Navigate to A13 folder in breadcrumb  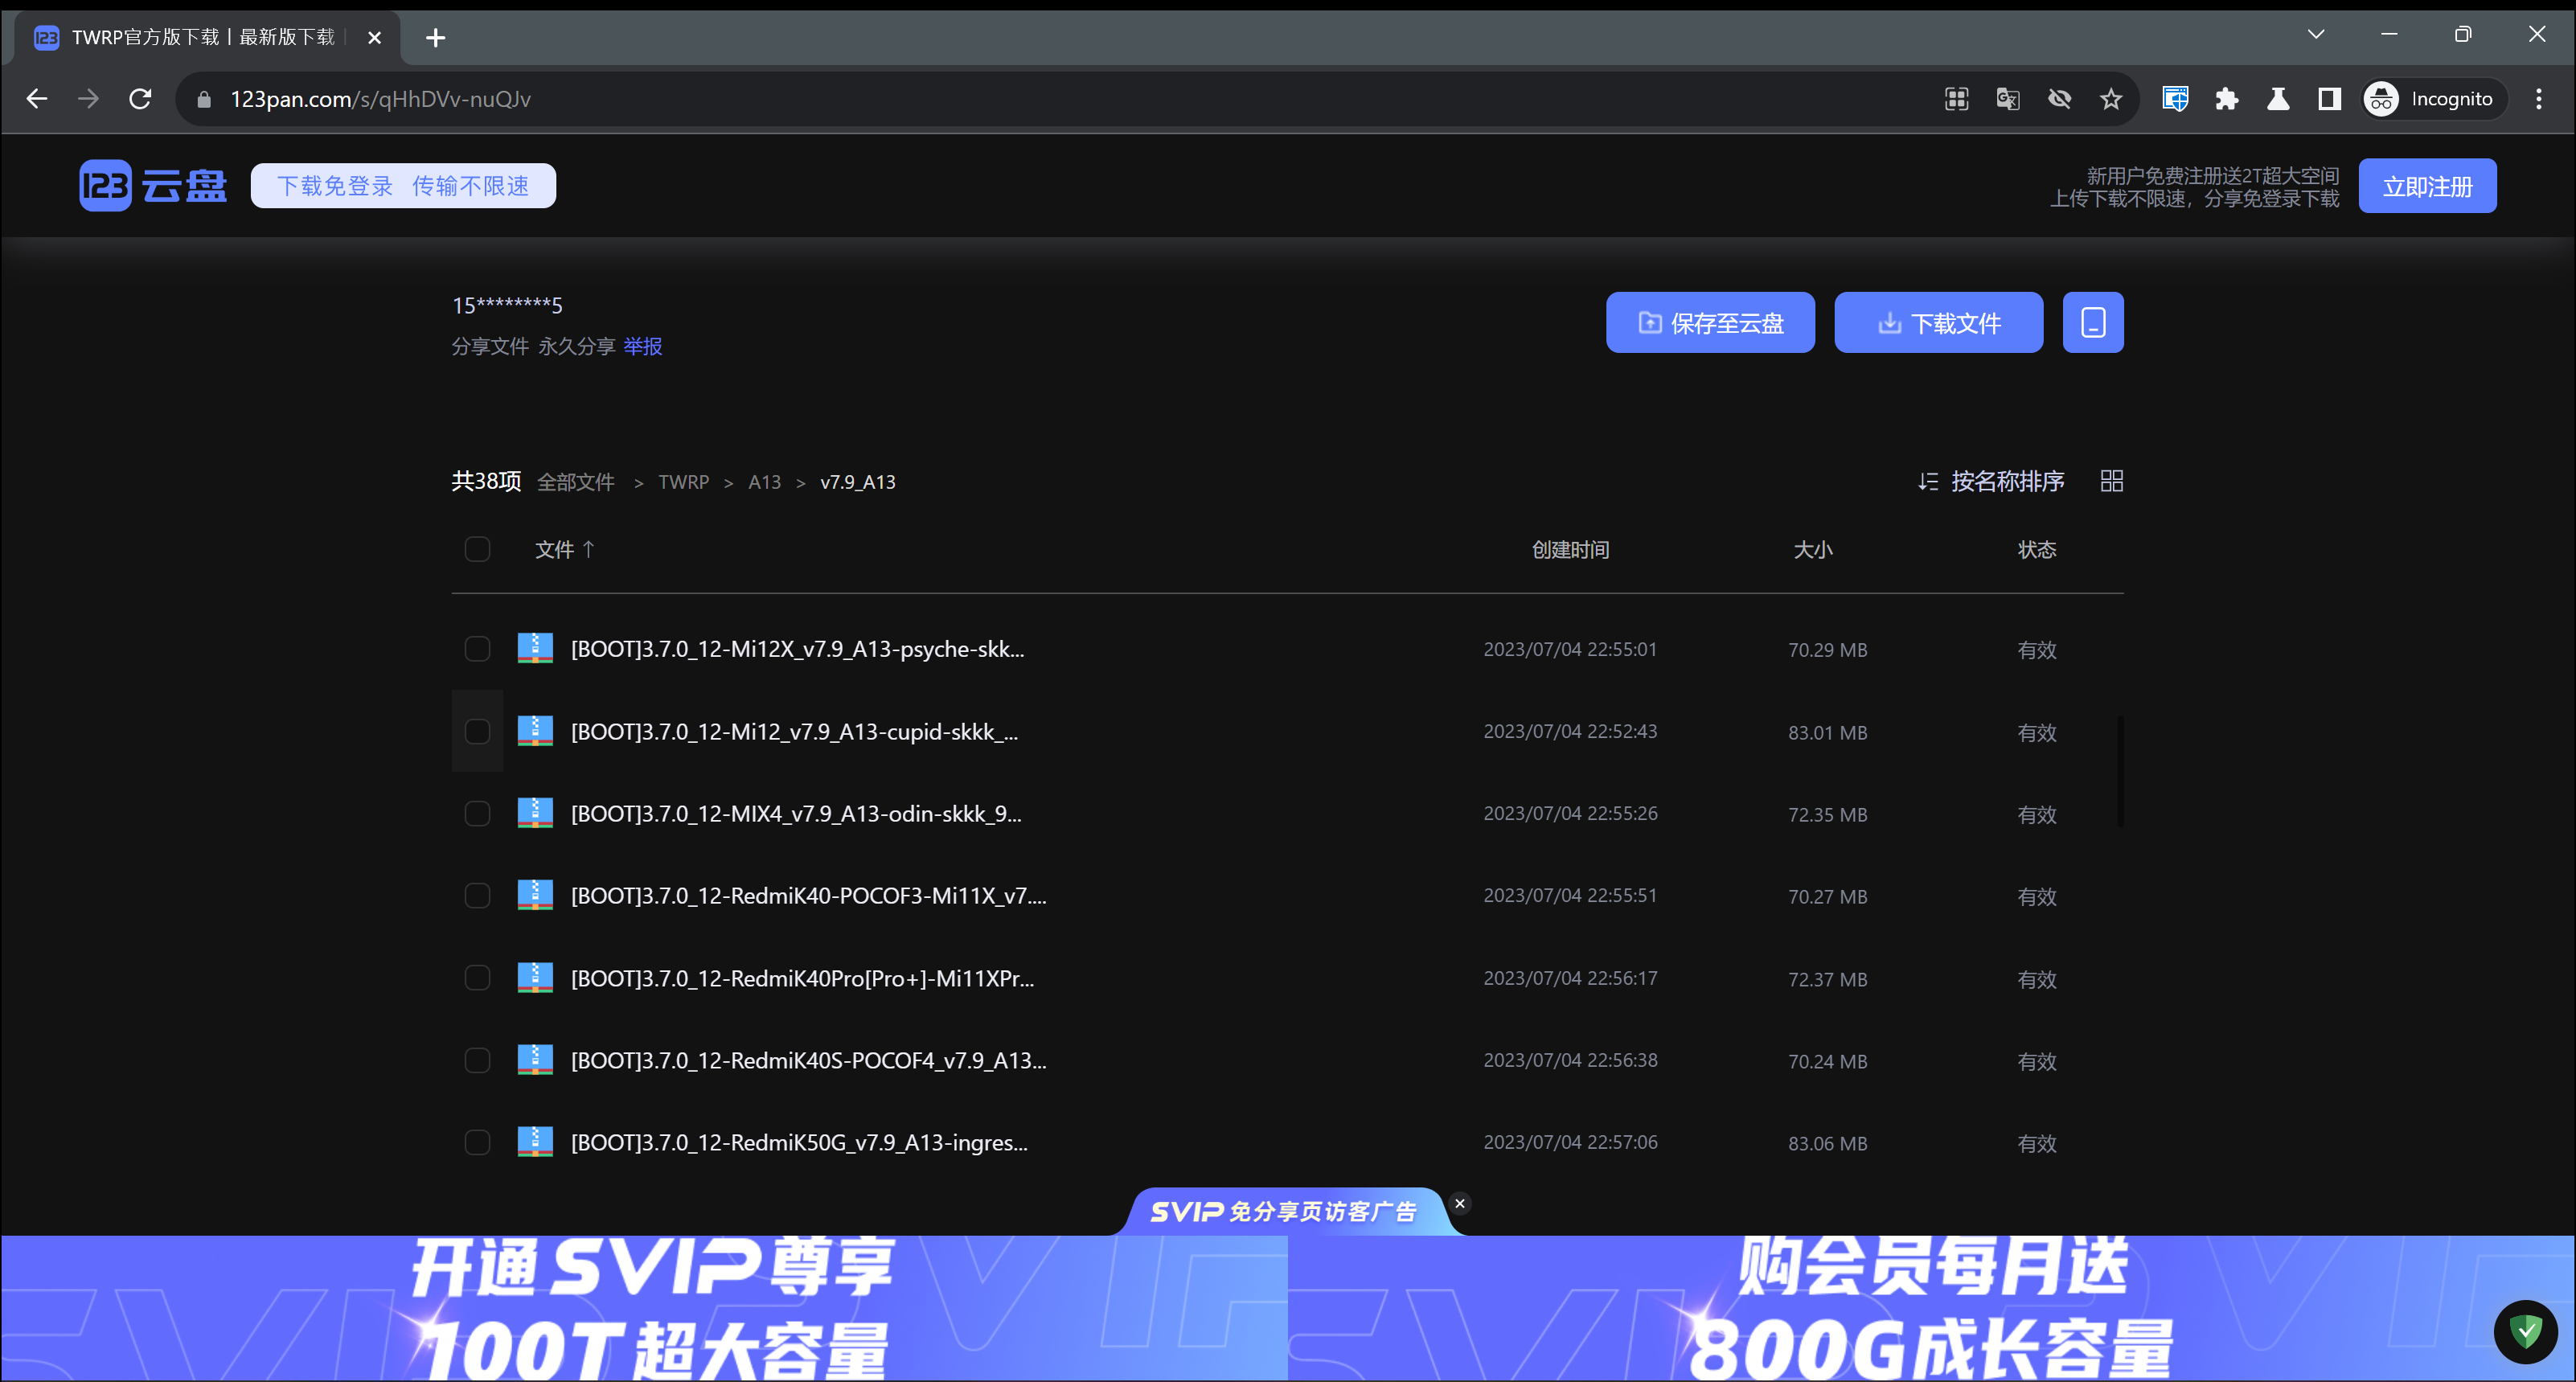pos(765,482)
